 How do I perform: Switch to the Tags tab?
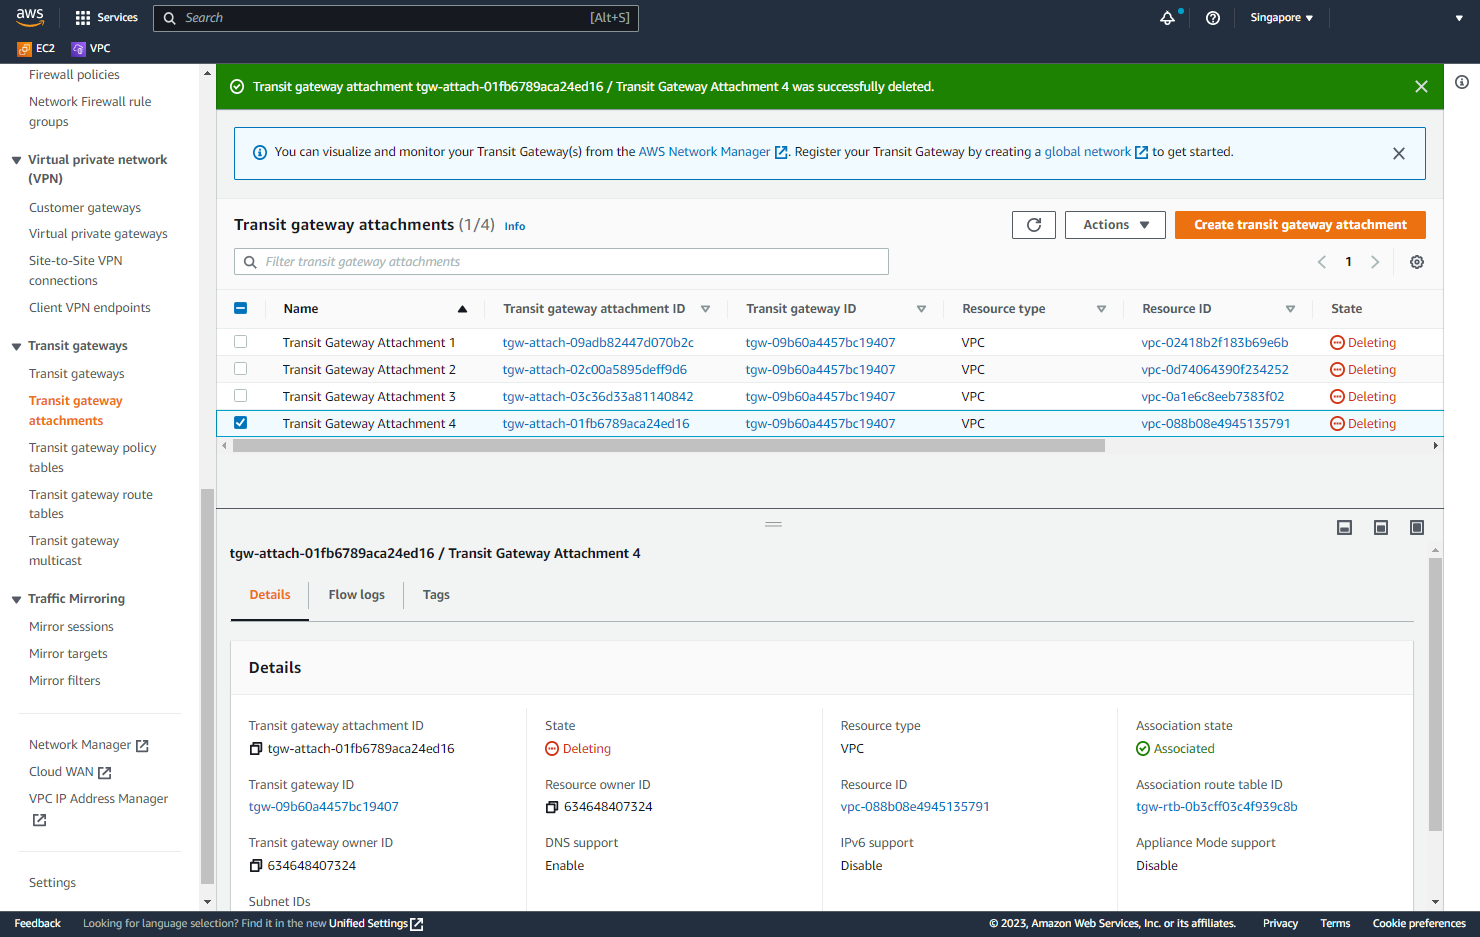point(436,595)
